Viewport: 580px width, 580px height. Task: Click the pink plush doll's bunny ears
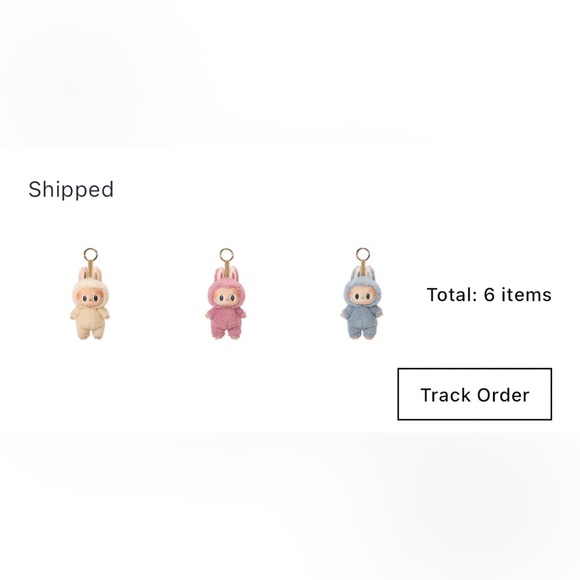tap(226, 274)
